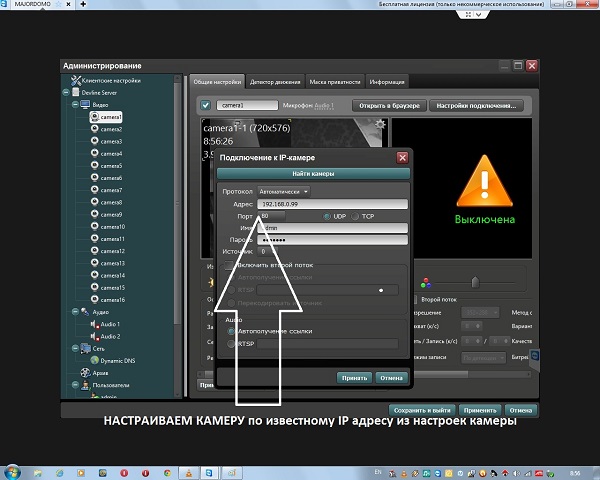The width and height of the screenshot is (600, 480).
Task: Select the UDP radio button
Action: (327, 216)
